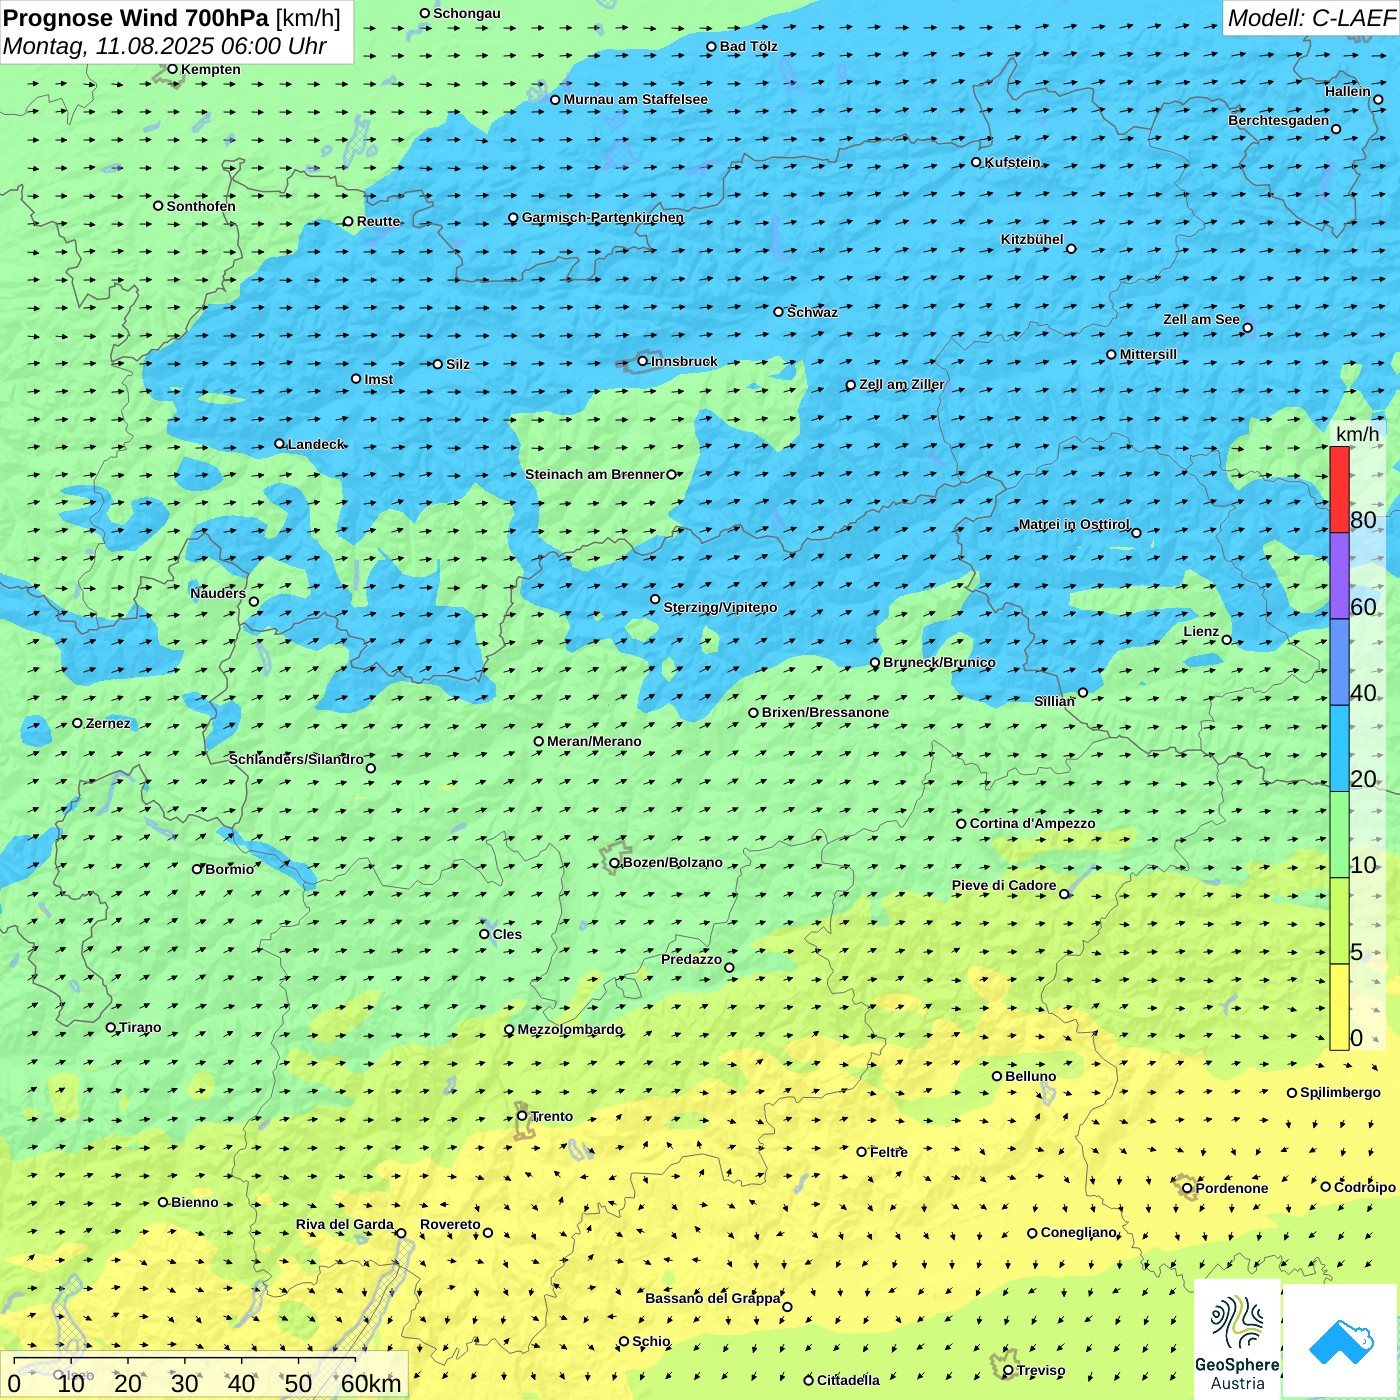Click the Kitzbühel city label
1400x1400 pixels.
click(1032, 239)
